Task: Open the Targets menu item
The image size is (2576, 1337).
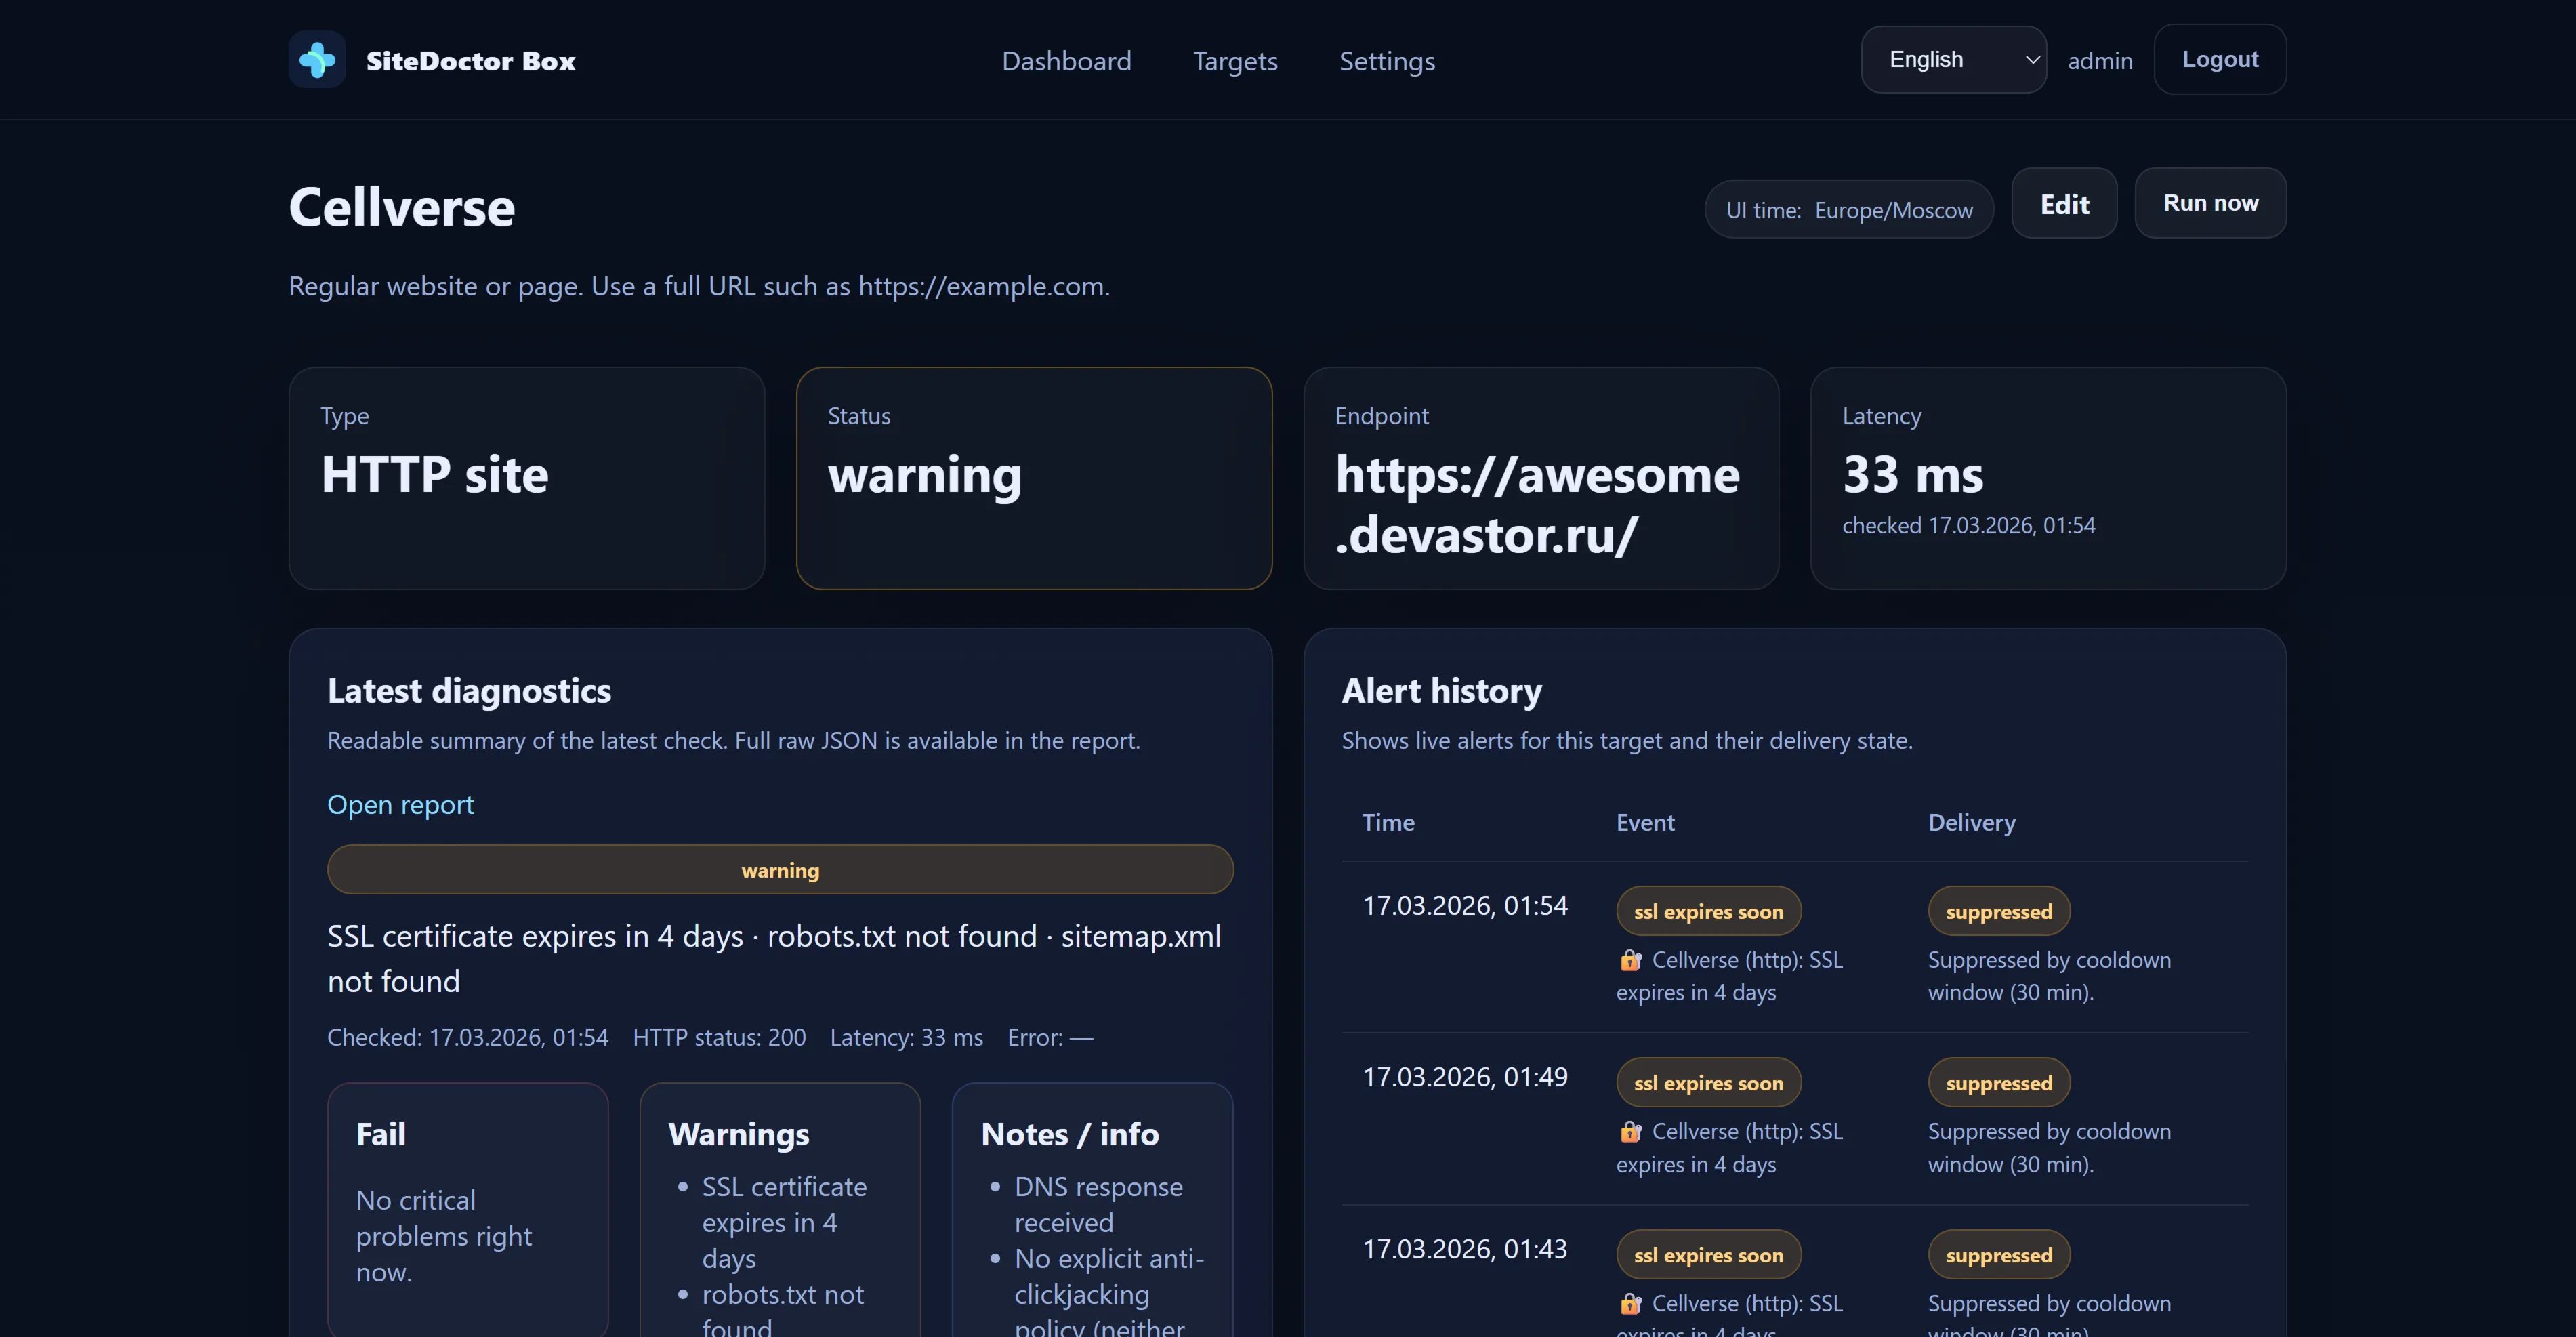Action: click(x=1235, y=61)
